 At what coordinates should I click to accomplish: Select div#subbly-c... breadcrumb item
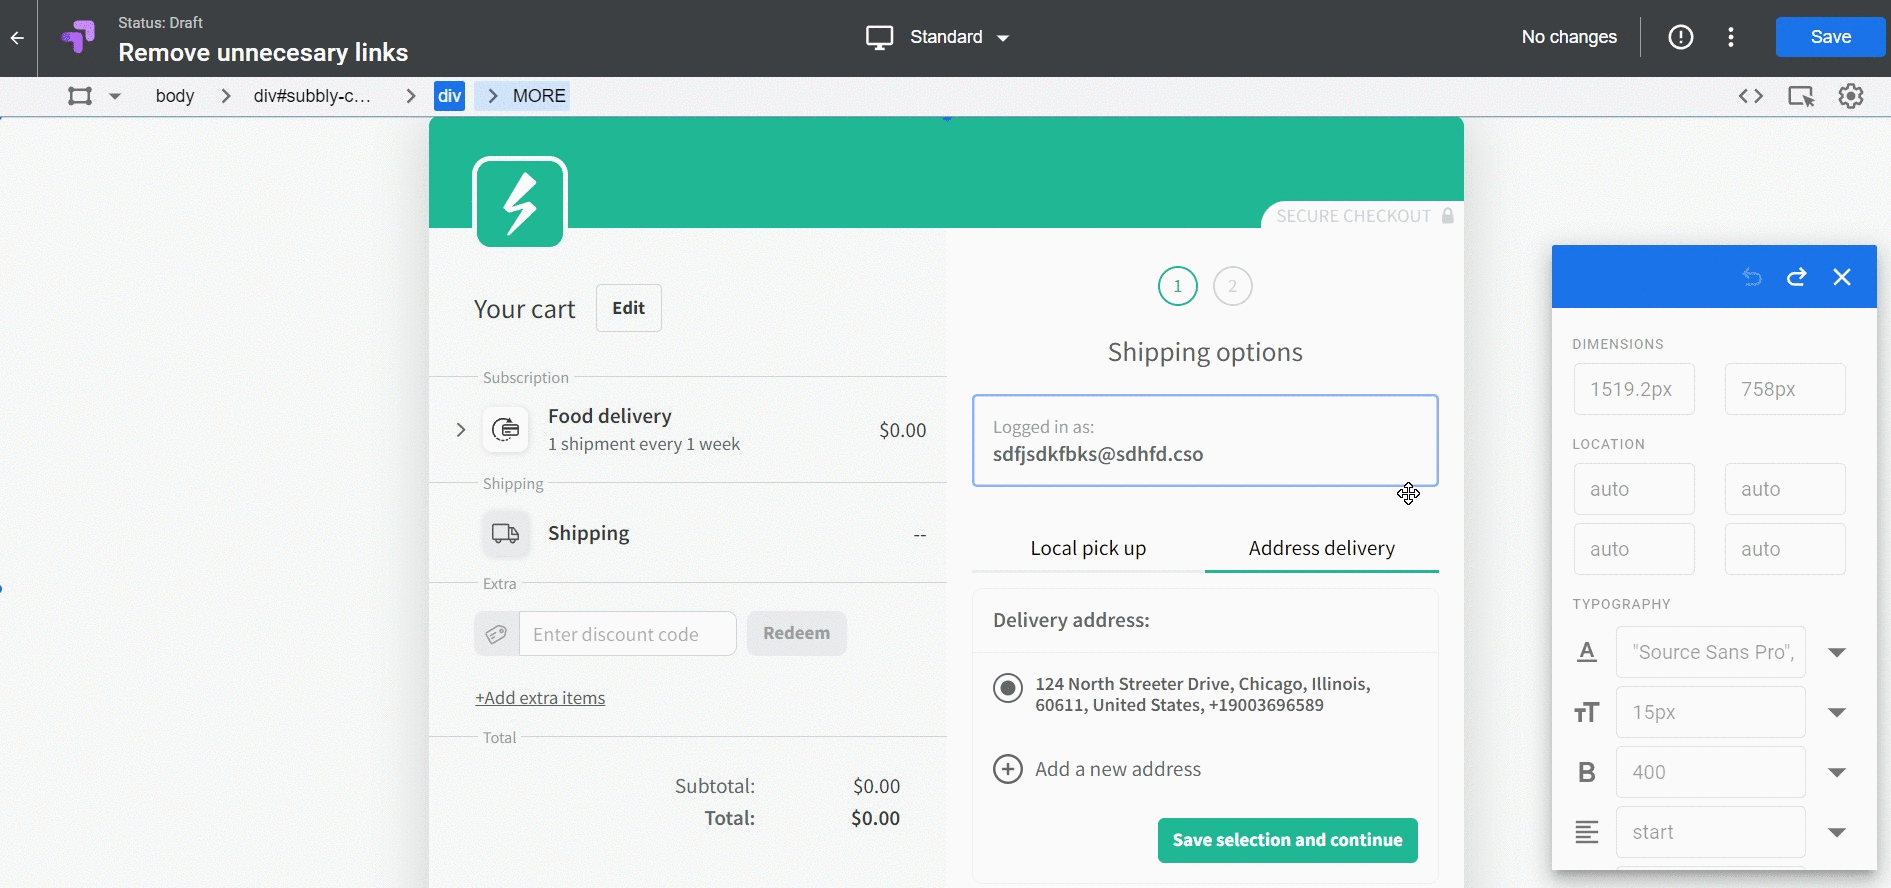coord(312,96)
